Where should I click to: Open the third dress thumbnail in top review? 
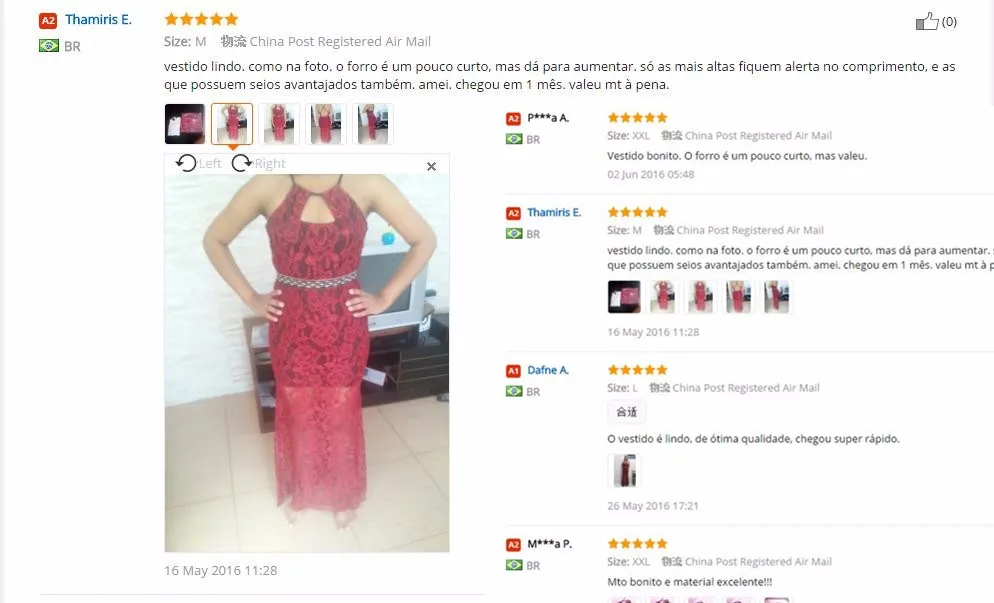tap(279, 124)
